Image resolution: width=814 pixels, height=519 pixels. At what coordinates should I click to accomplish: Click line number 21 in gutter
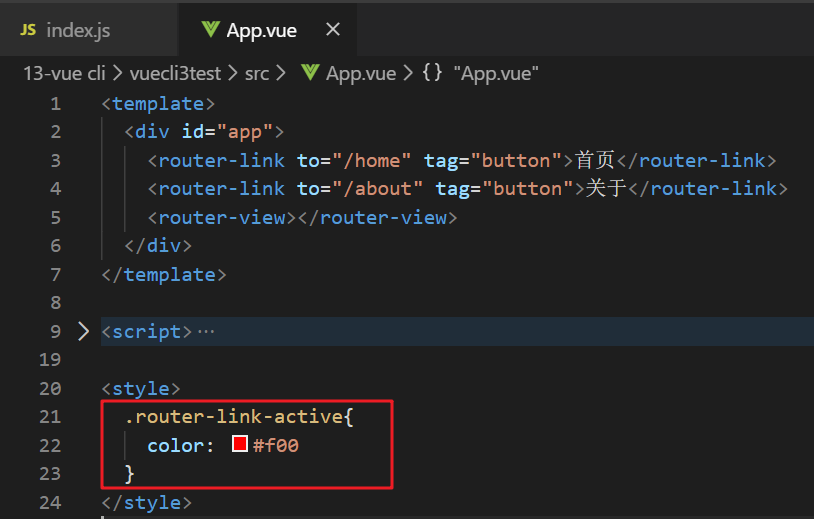coord(50,416)
